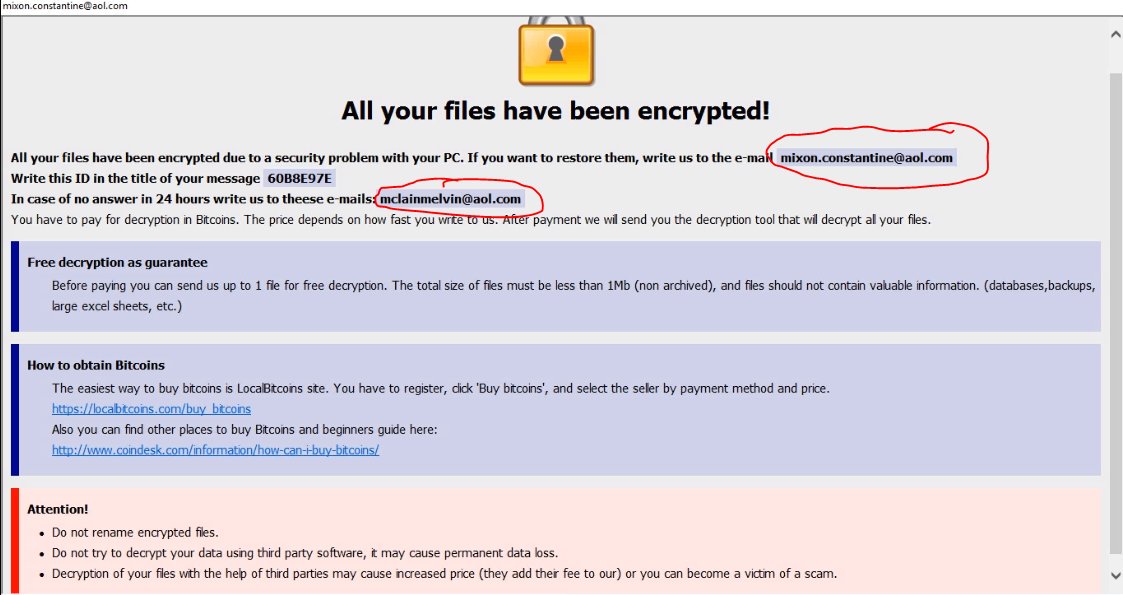This screenshot has width=1123, height=595.
Task: Click the 'All your files have been encrypted!' heading
Action: (555, 110)
